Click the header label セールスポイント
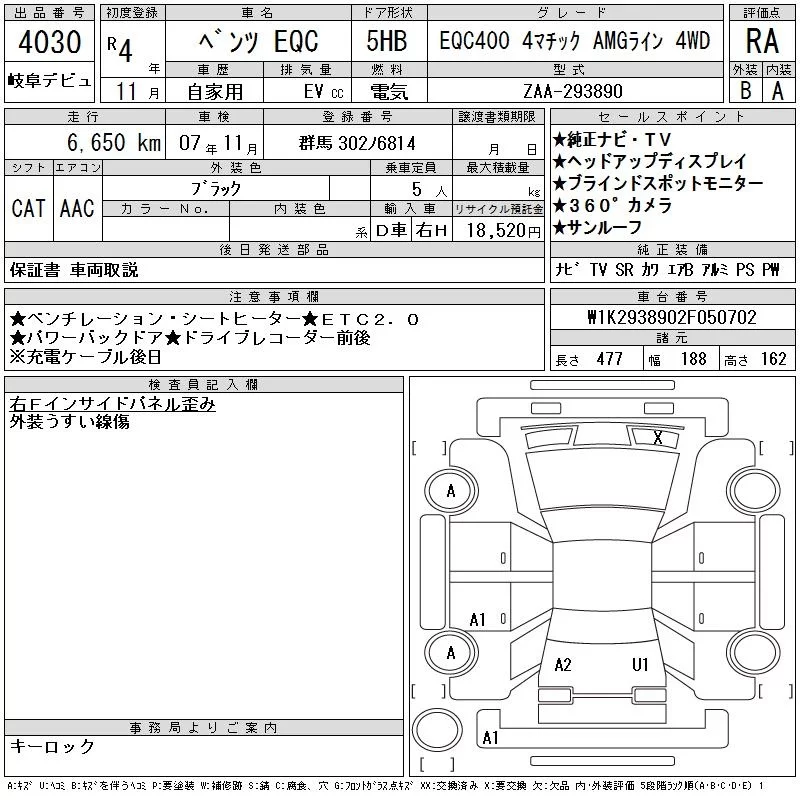 [x=672, y=117]
